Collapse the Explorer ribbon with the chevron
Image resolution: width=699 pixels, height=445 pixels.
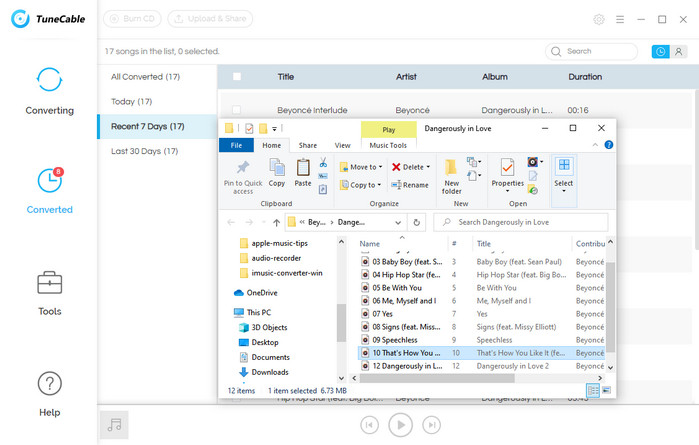pyautogui.click(x=595, y=145)
